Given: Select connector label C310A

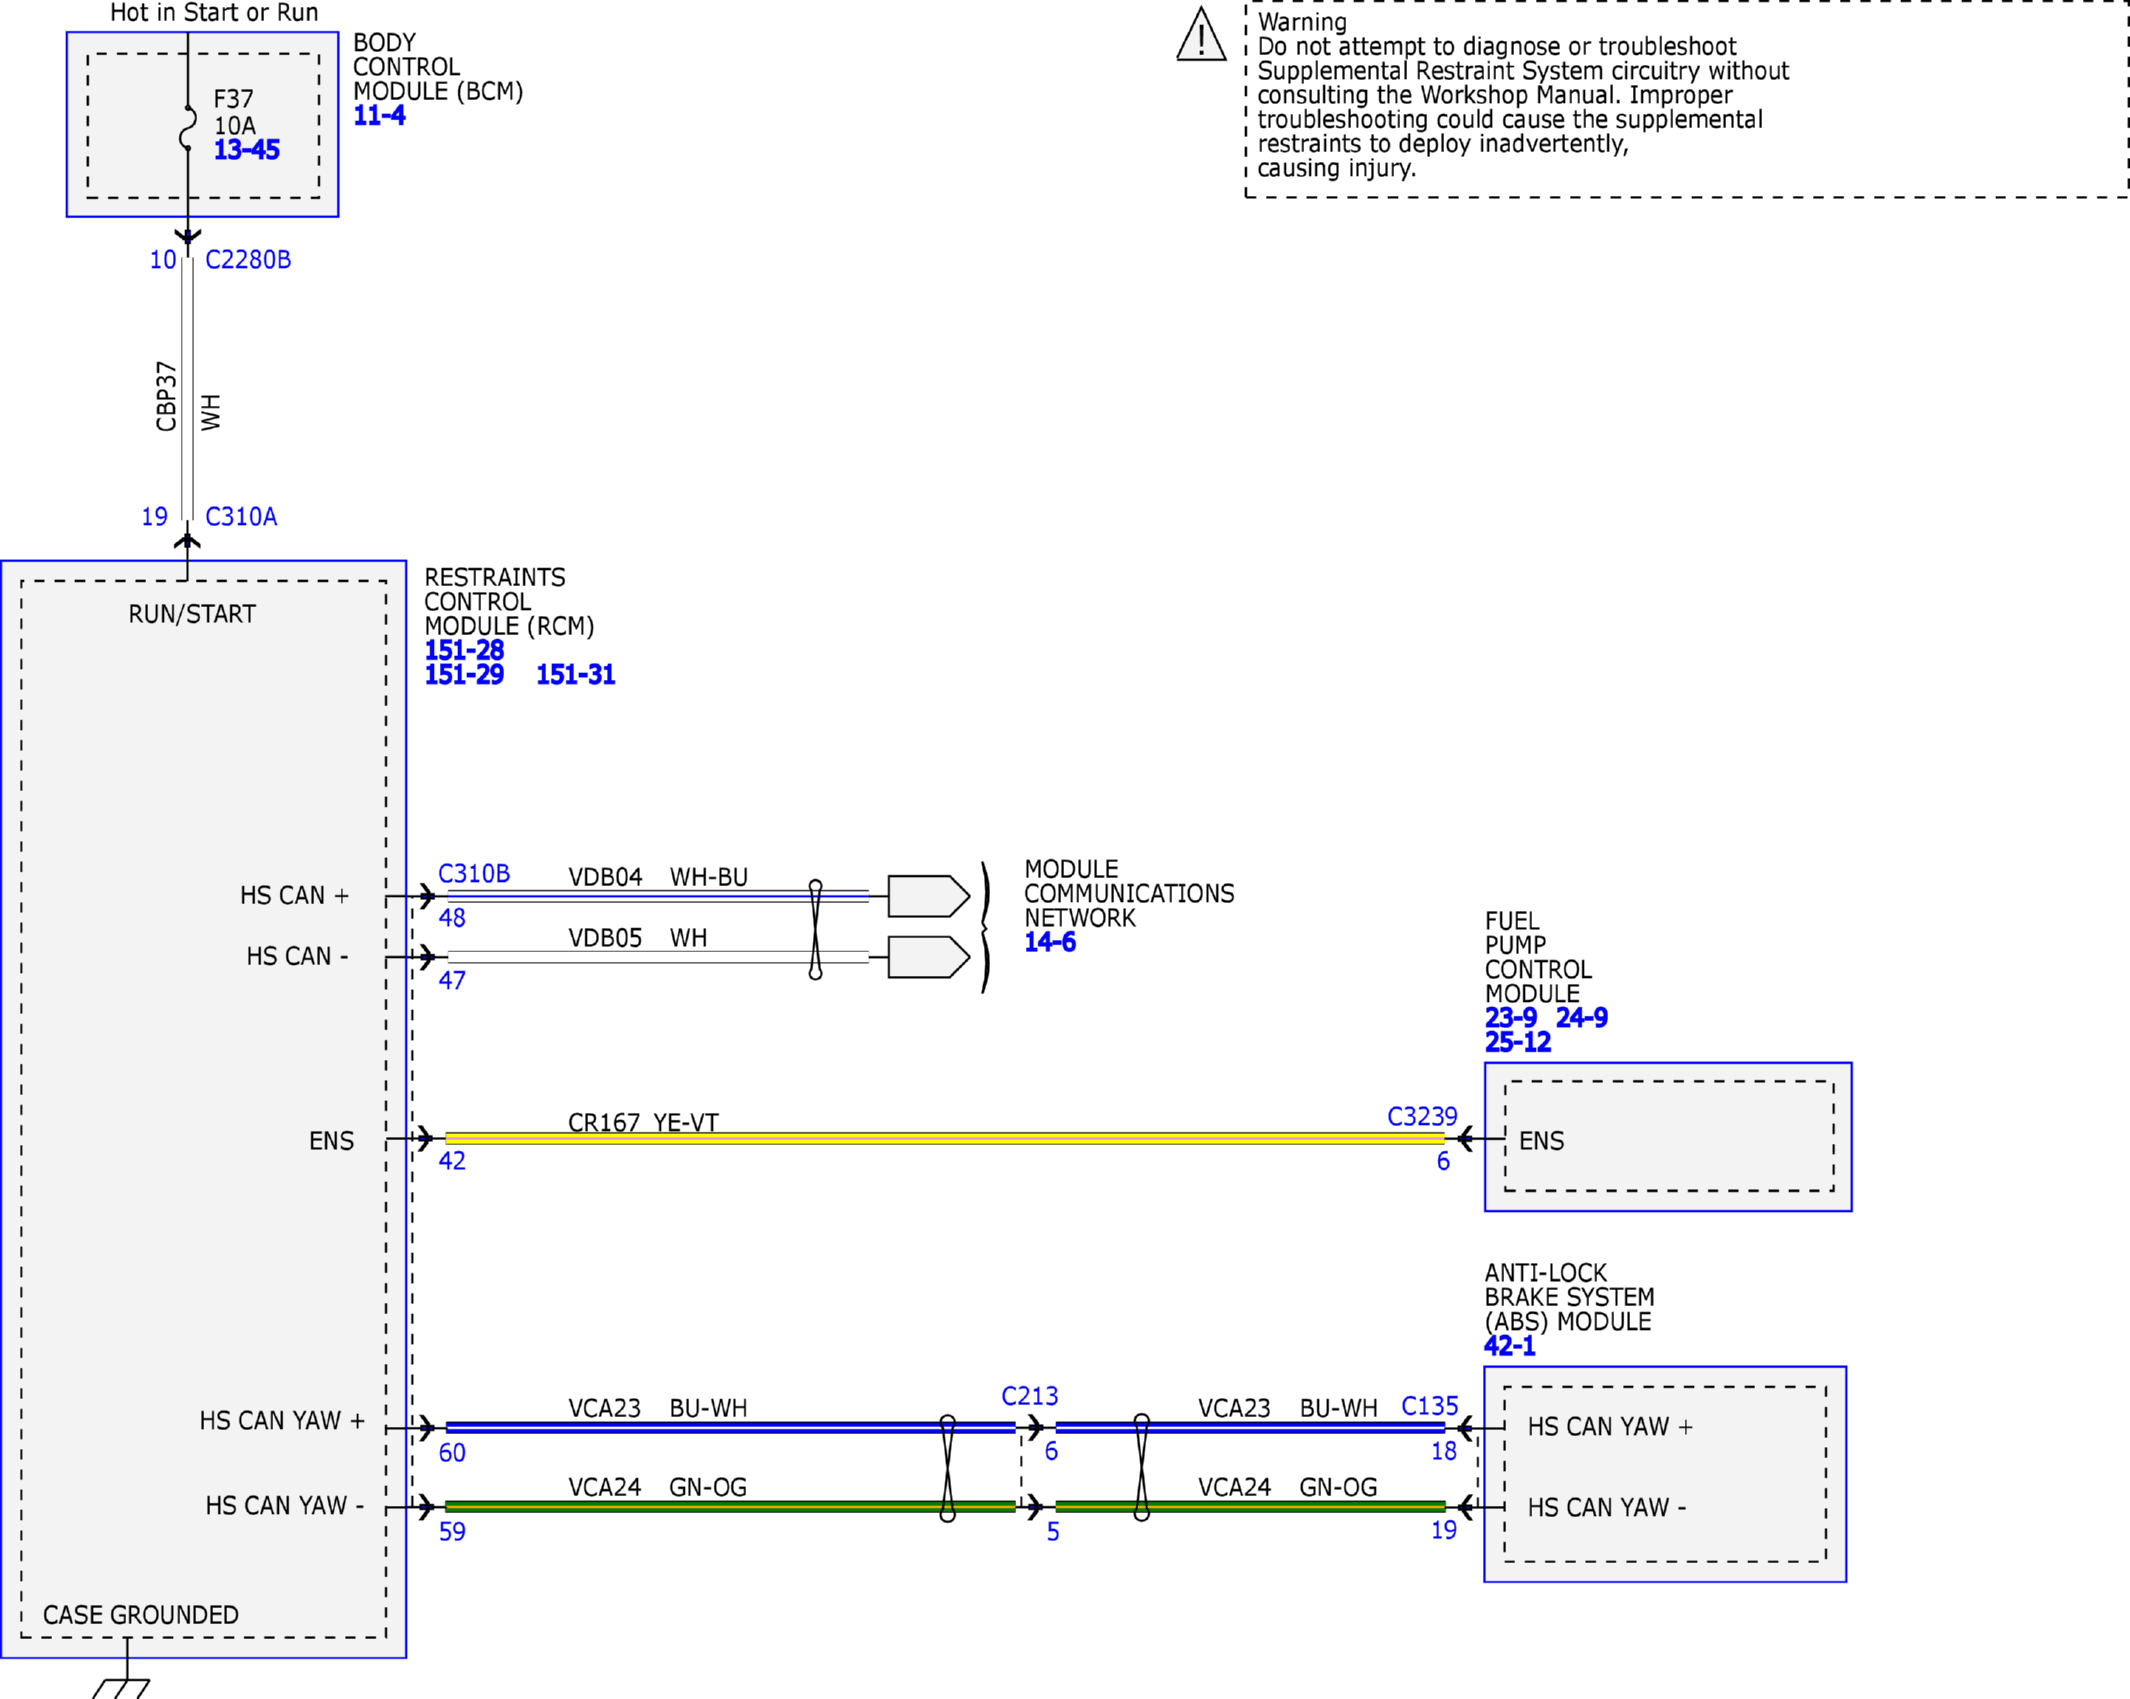Looking at the screenshot, I should tap(241, 517).
